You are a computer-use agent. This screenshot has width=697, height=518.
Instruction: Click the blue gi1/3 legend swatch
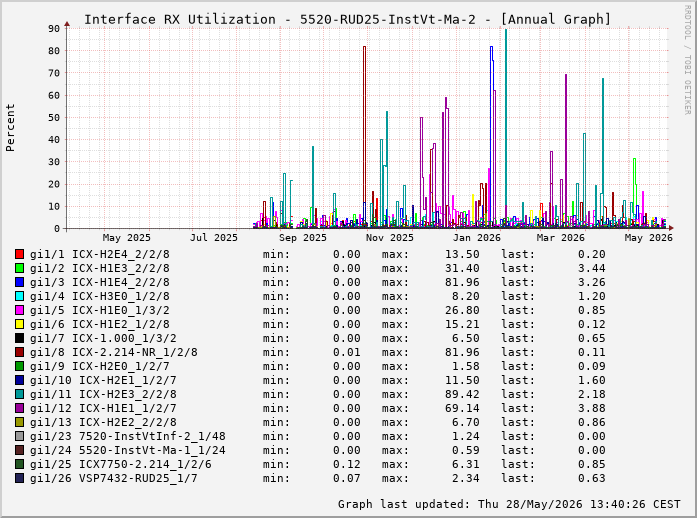pyautogui.click(x=19, y=282)
